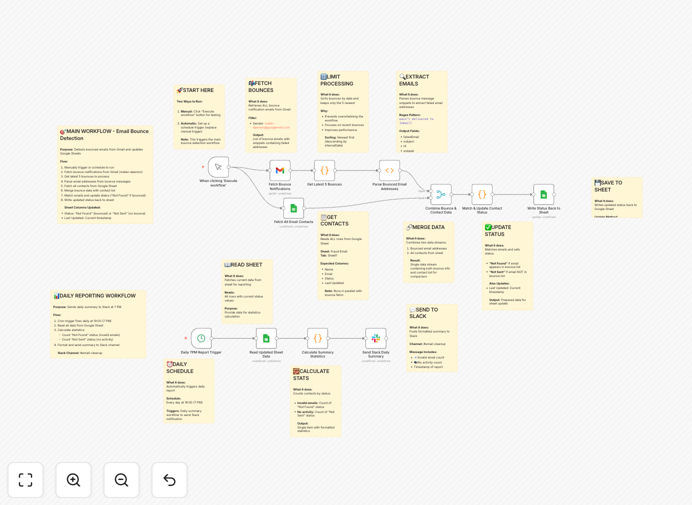692x505 pixels.
Task: Open the Fetch Bounce Notifications Gmail node
Action: [280, 170]
